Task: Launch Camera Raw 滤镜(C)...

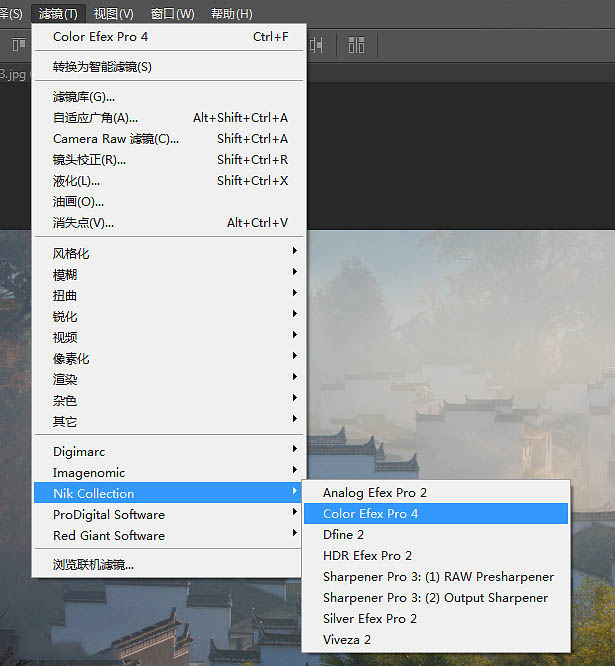Action: 116,139
